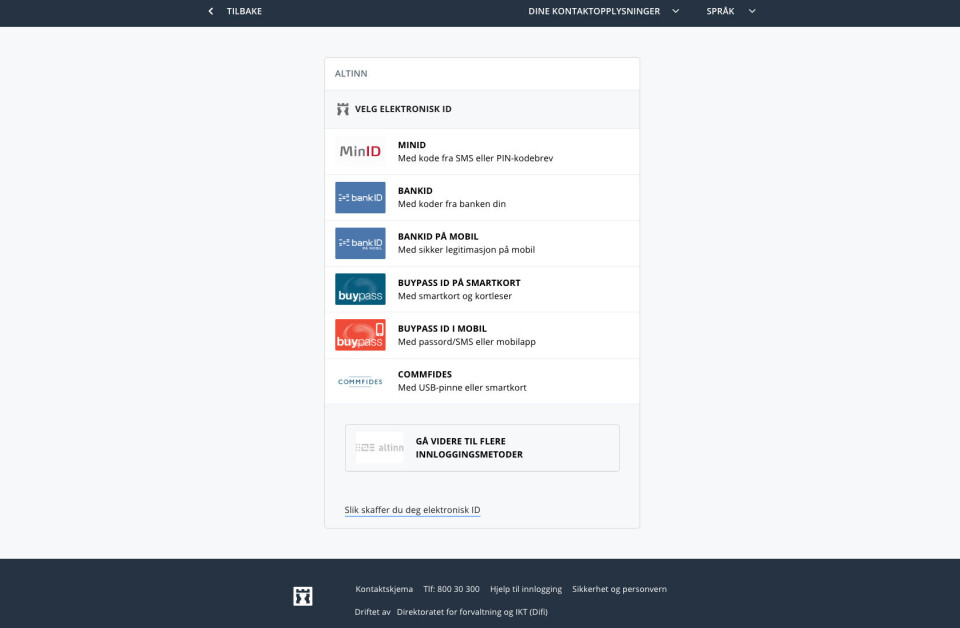Click the 'Med passord/SMS eller mobilapp' text
Screen dimensions: 960x628
[467, 342]
